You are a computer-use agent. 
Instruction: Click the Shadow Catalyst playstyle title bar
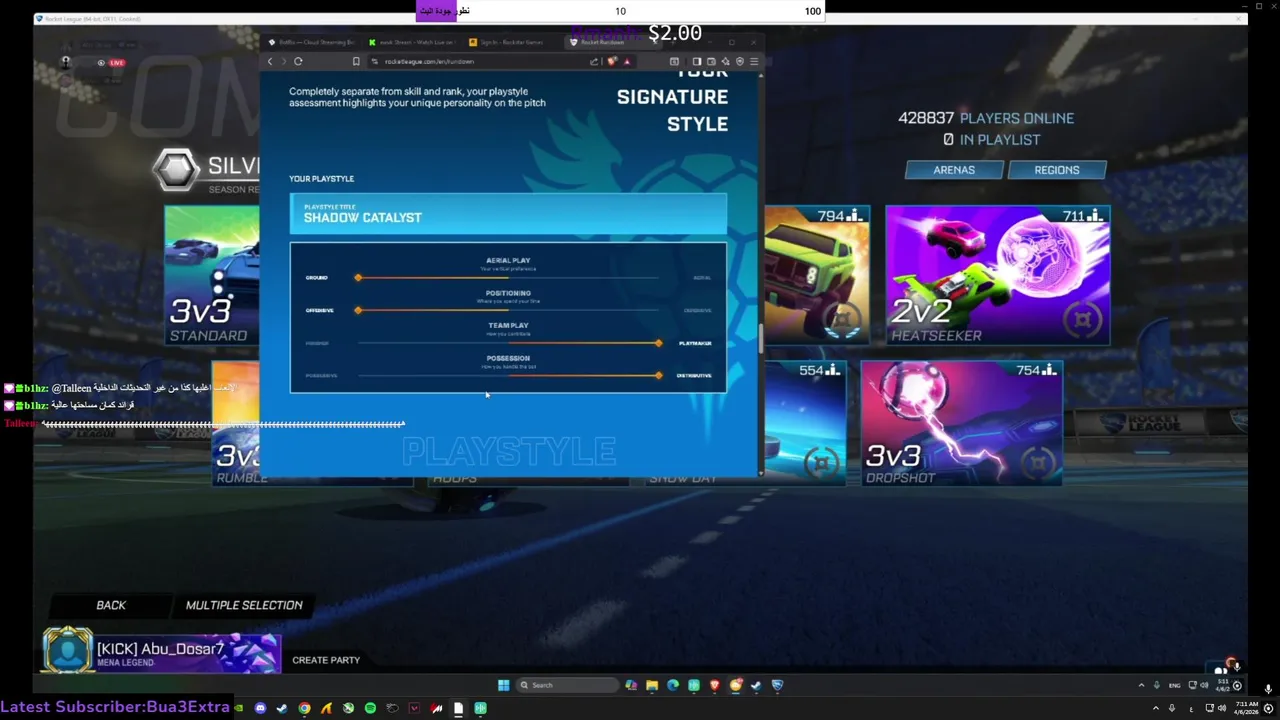click(508, 214)
